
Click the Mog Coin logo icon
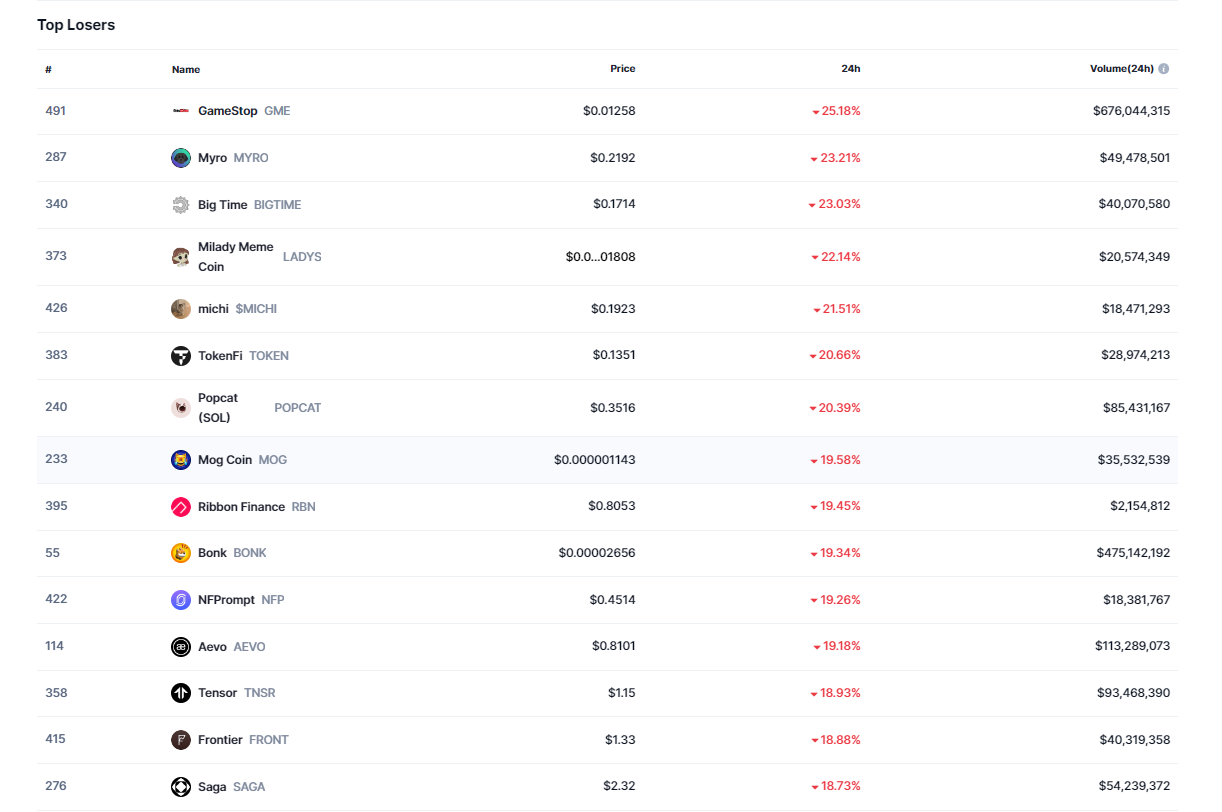180,460
